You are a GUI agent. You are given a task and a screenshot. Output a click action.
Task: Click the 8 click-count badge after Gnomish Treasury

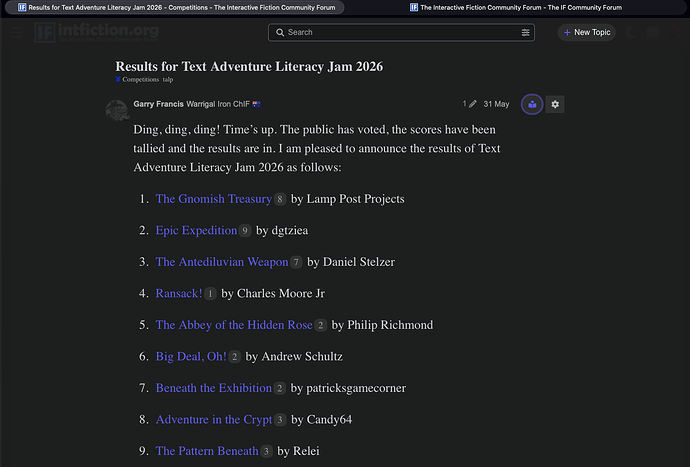280,199
